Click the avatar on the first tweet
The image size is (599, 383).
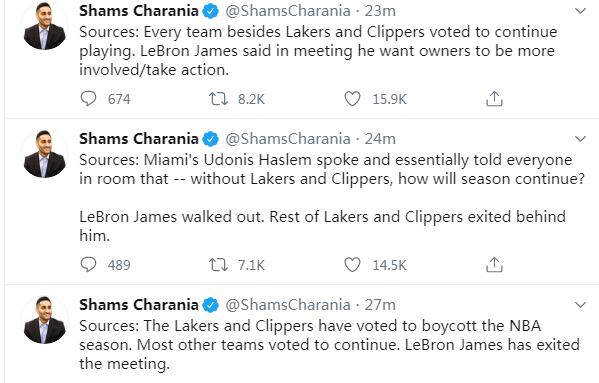tap(44, 27)
